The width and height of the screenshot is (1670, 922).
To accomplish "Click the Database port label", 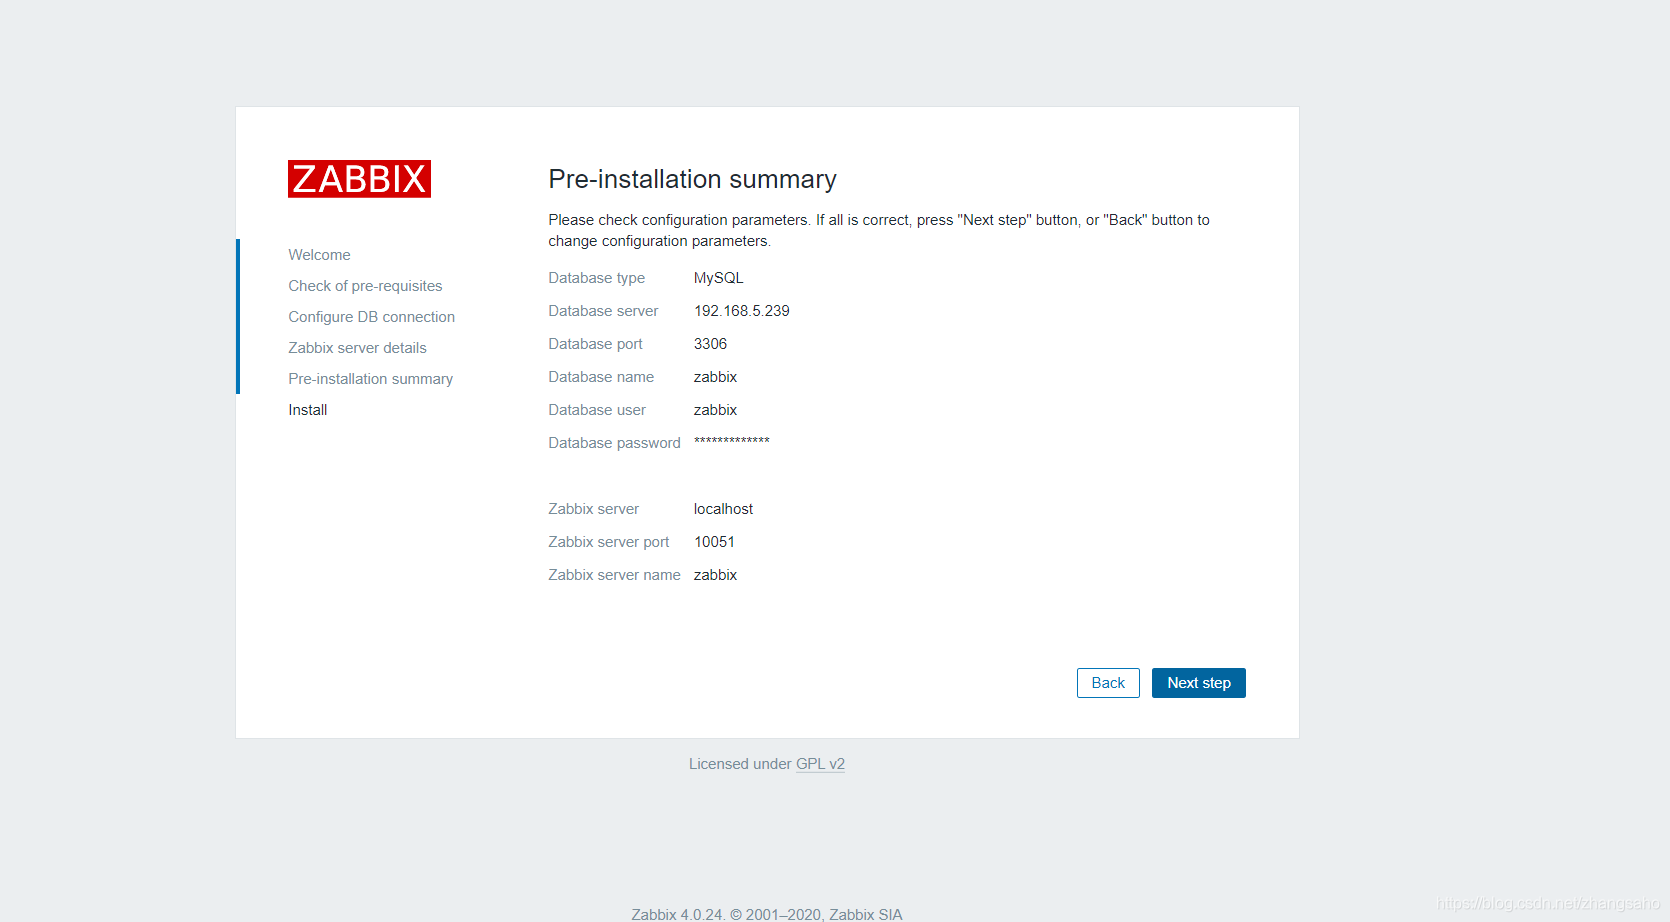I will [x=595, y=344].
